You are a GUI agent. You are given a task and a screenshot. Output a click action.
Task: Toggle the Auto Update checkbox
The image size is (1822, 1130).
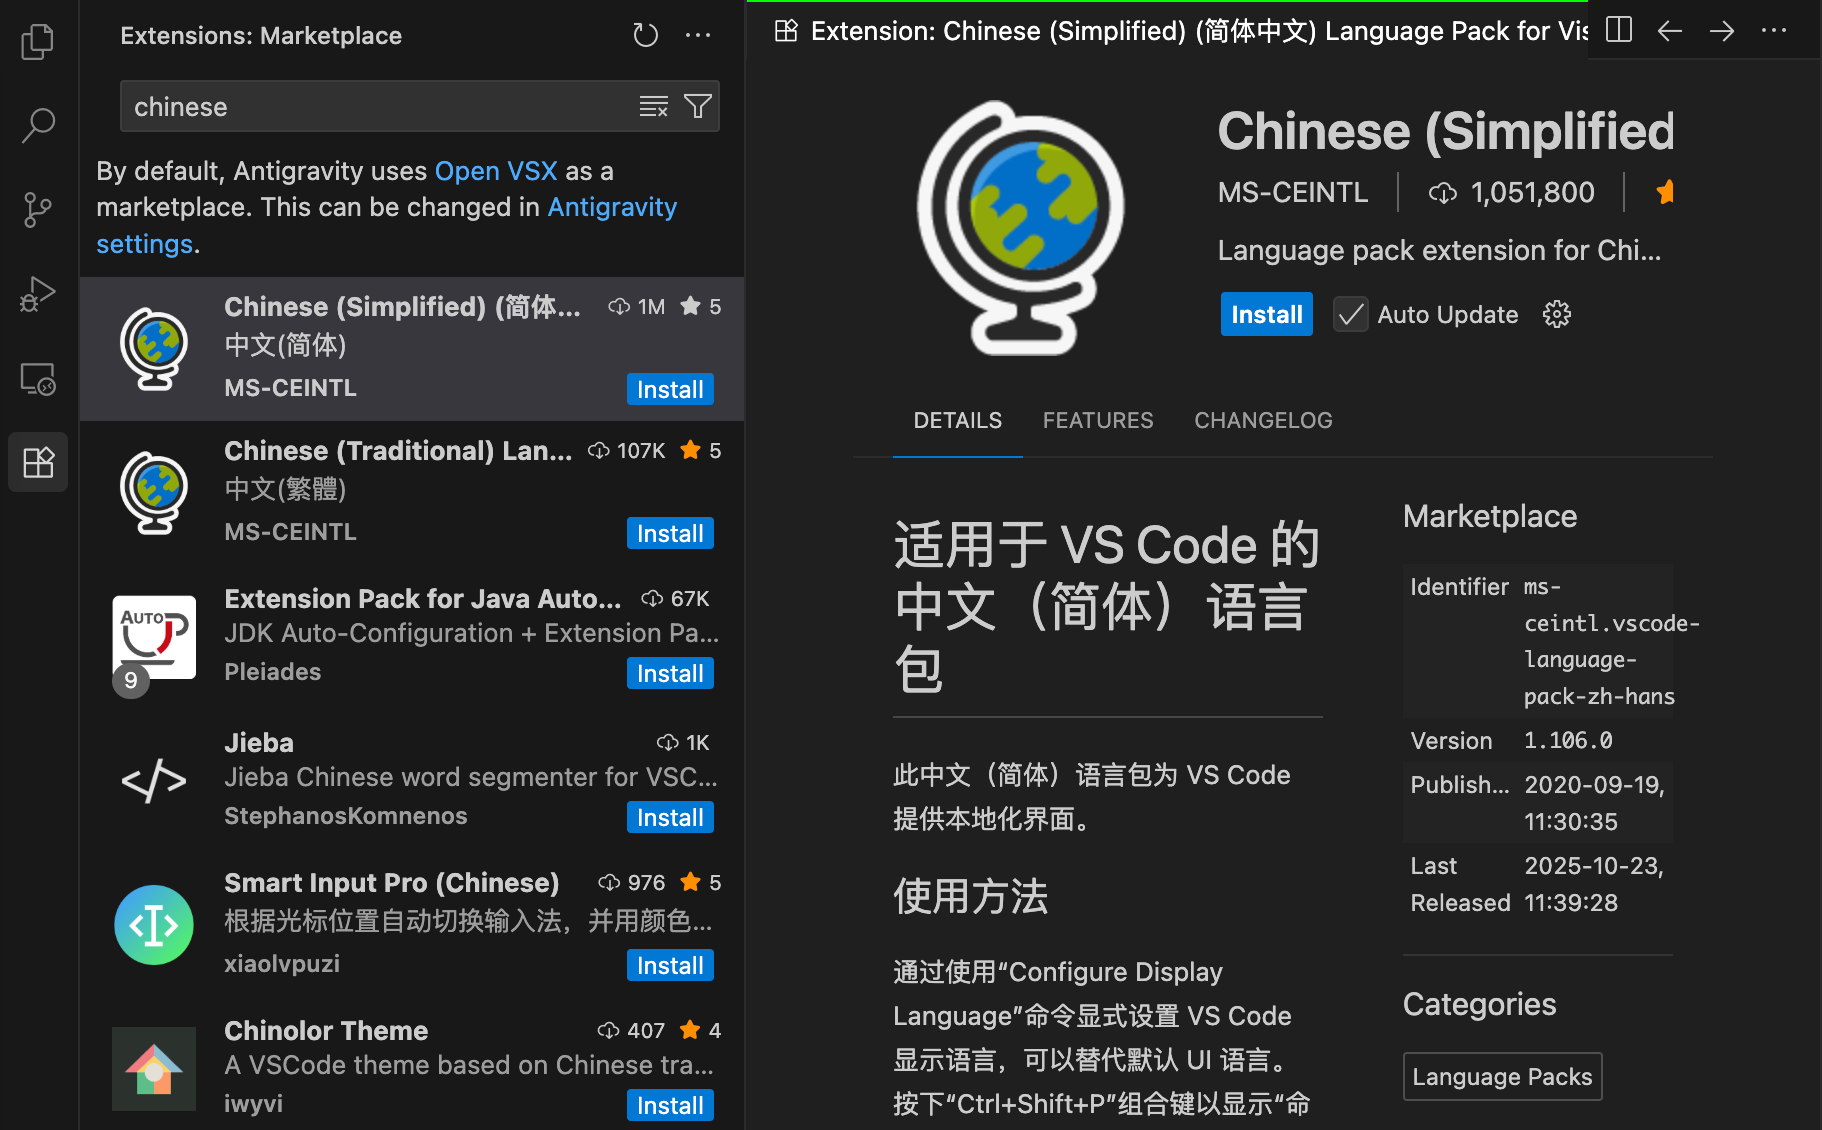click(1350, 315)
